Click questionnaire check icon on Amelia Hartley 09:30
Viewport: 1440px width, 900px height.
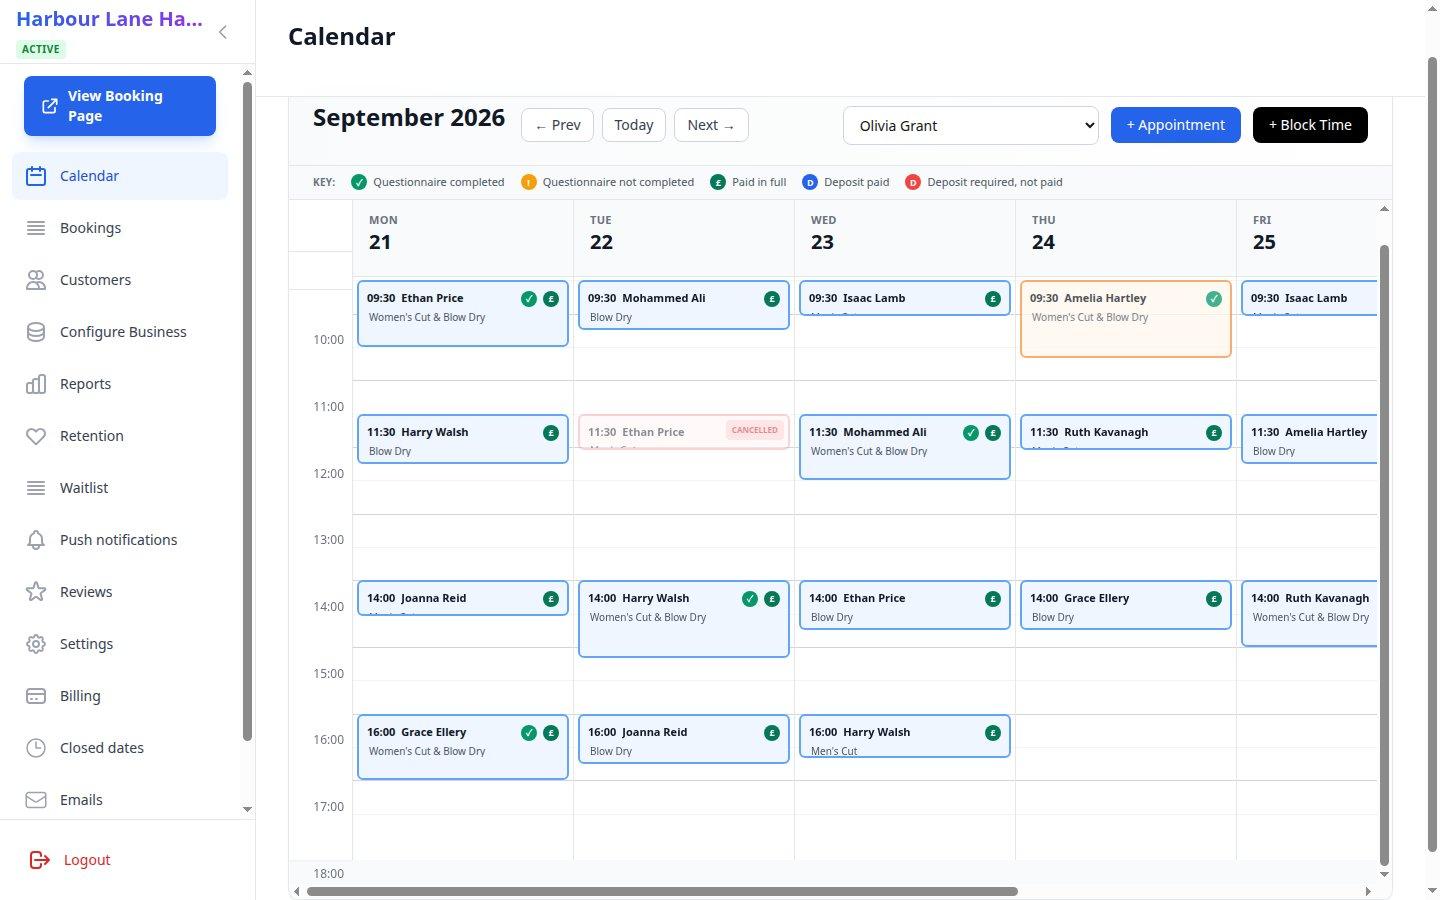[x=1214, y=299]
